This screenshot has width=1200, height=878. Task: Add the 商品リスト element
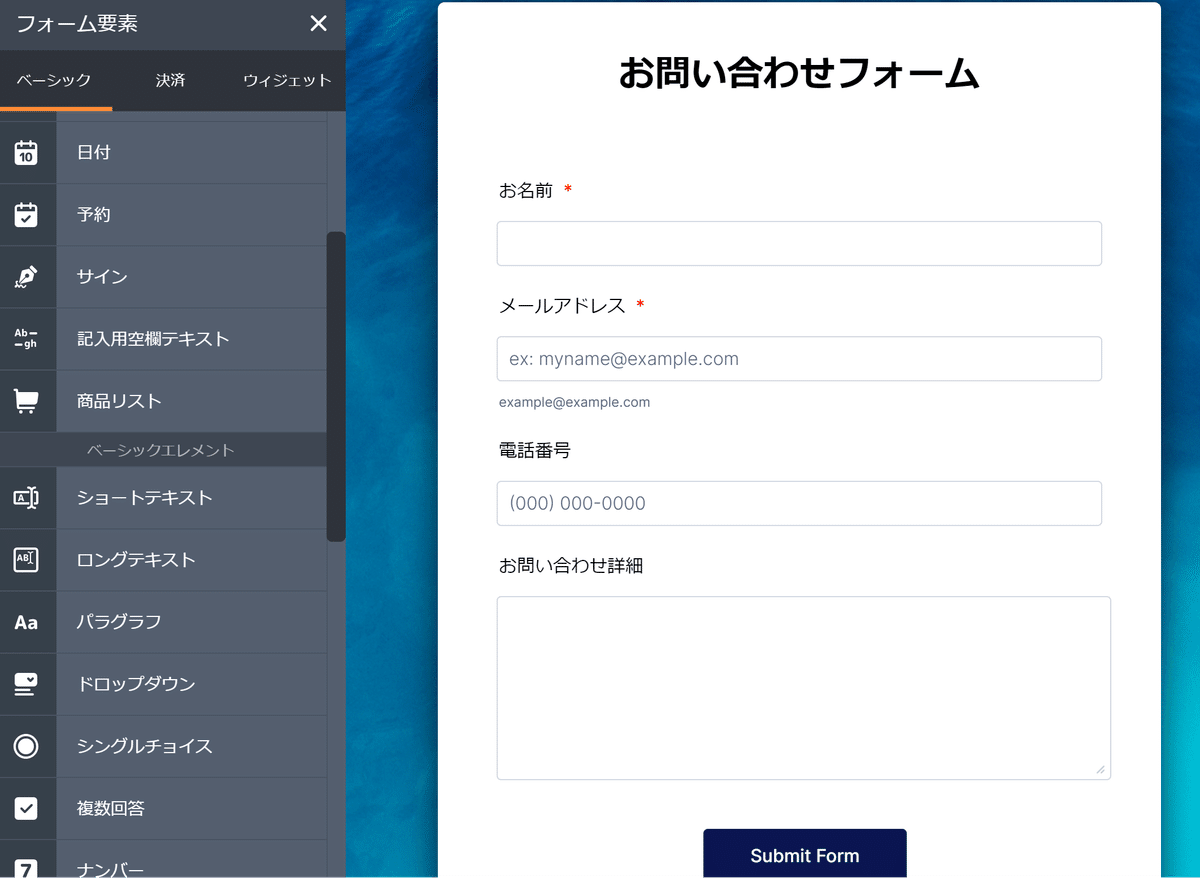[x=163, y=400]
